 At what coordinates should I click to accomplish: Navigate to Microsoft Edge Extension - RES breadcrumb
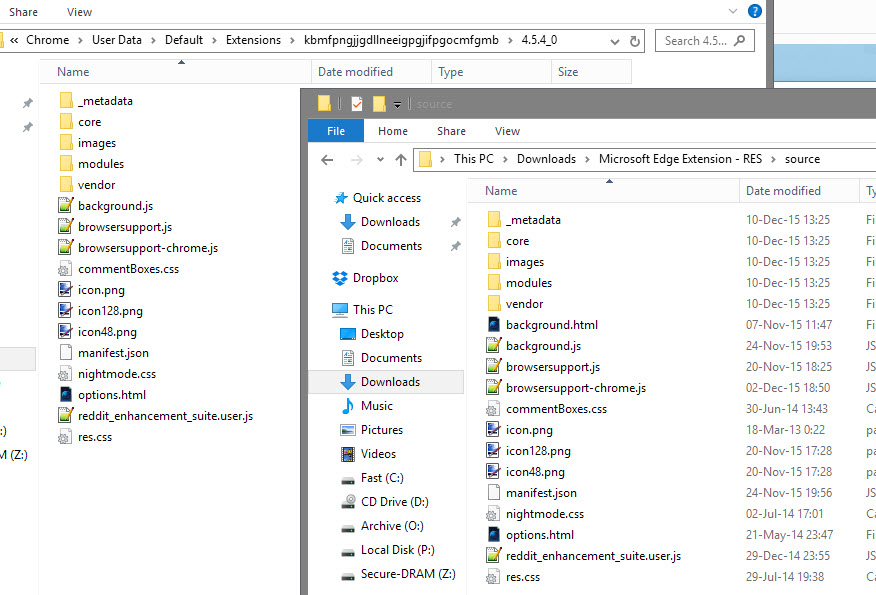point(680,159)
